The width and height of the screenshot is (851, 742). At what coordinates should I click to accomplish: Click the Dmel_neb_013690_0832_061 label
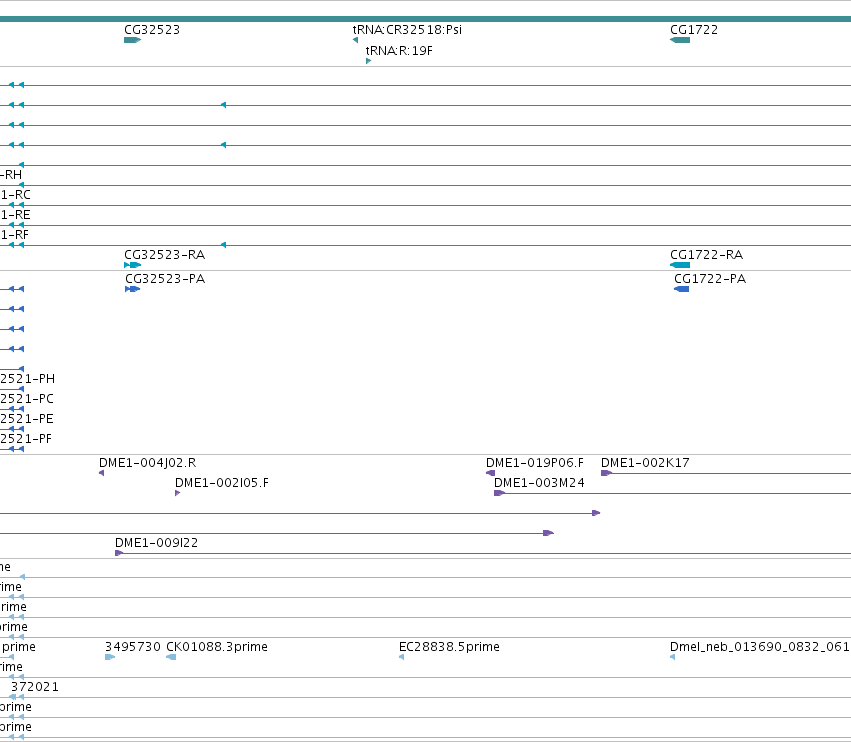pos(759,647)
